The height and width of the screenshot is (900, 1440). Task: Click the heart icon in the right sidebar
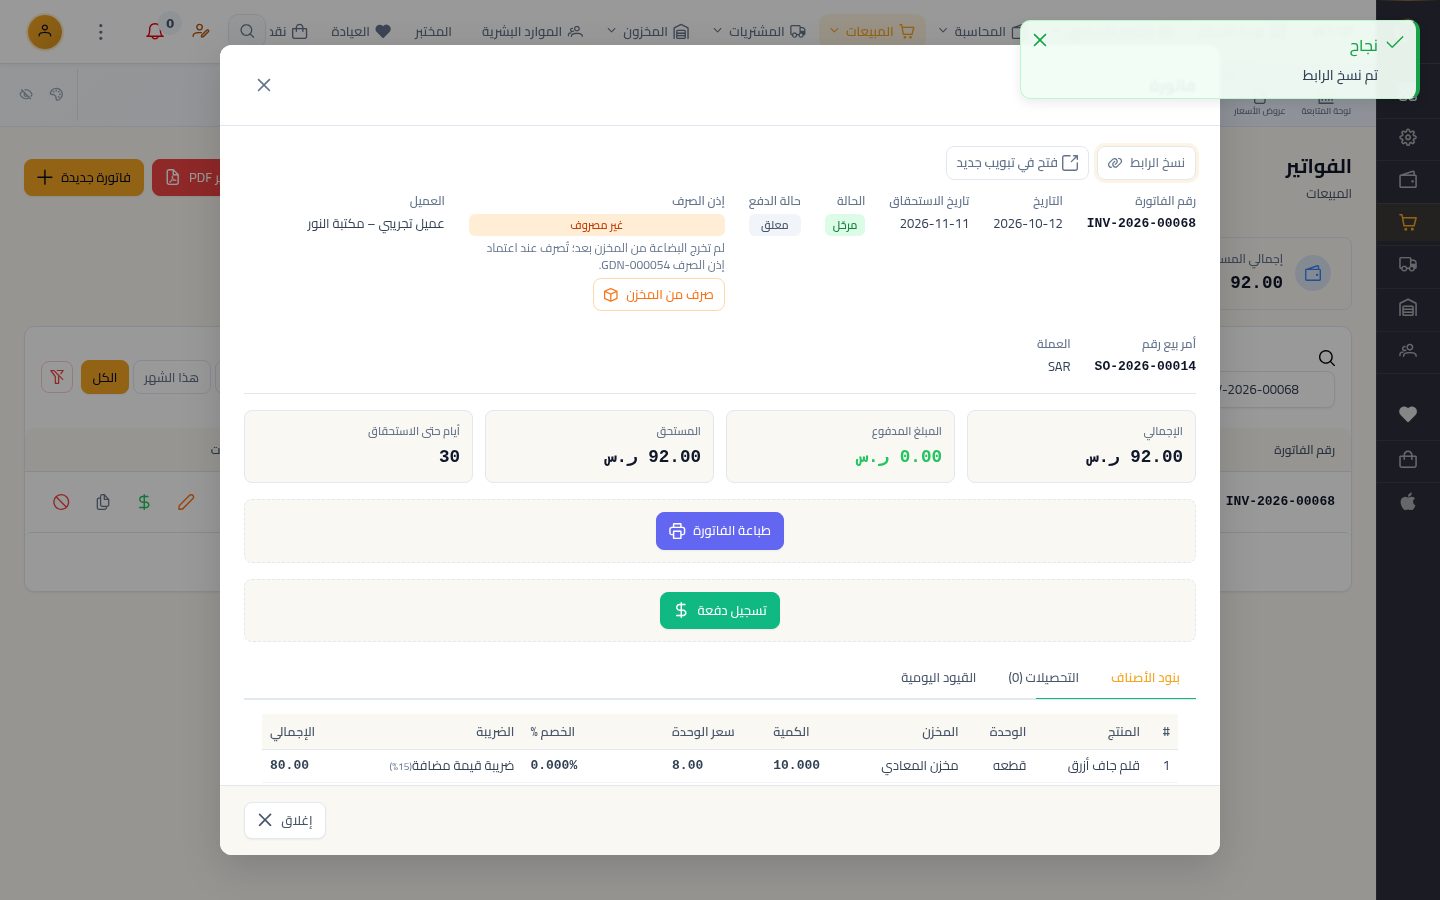click(1408, 414)
